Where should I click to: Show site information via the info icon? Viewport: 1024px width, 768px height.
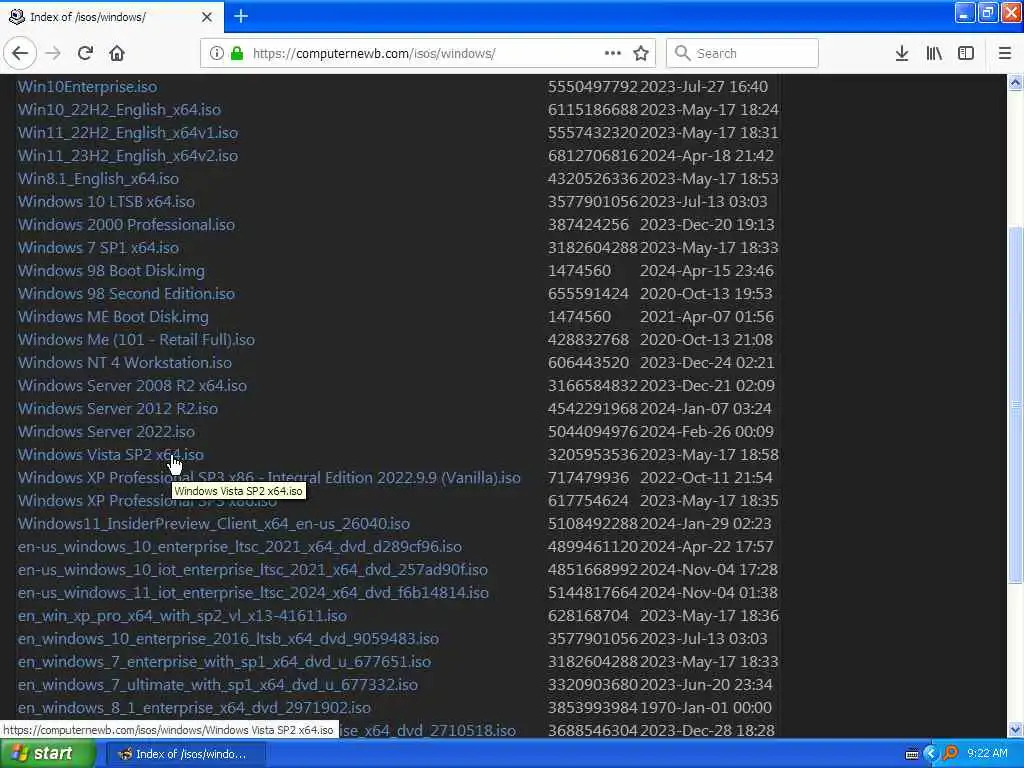[216, 53]
